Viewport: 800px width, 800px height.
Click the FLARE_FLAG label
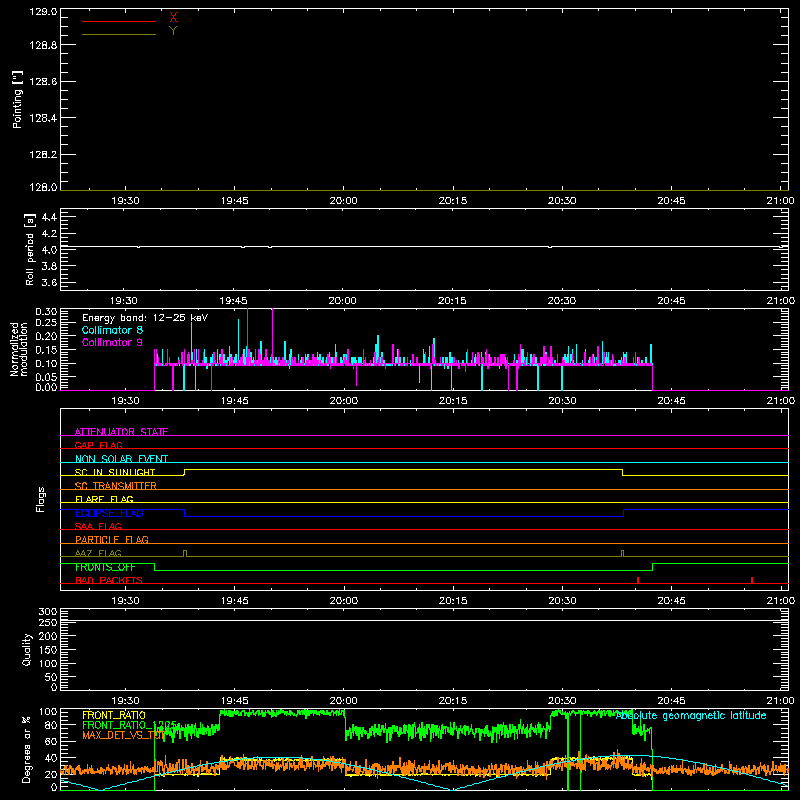(104, 499)
